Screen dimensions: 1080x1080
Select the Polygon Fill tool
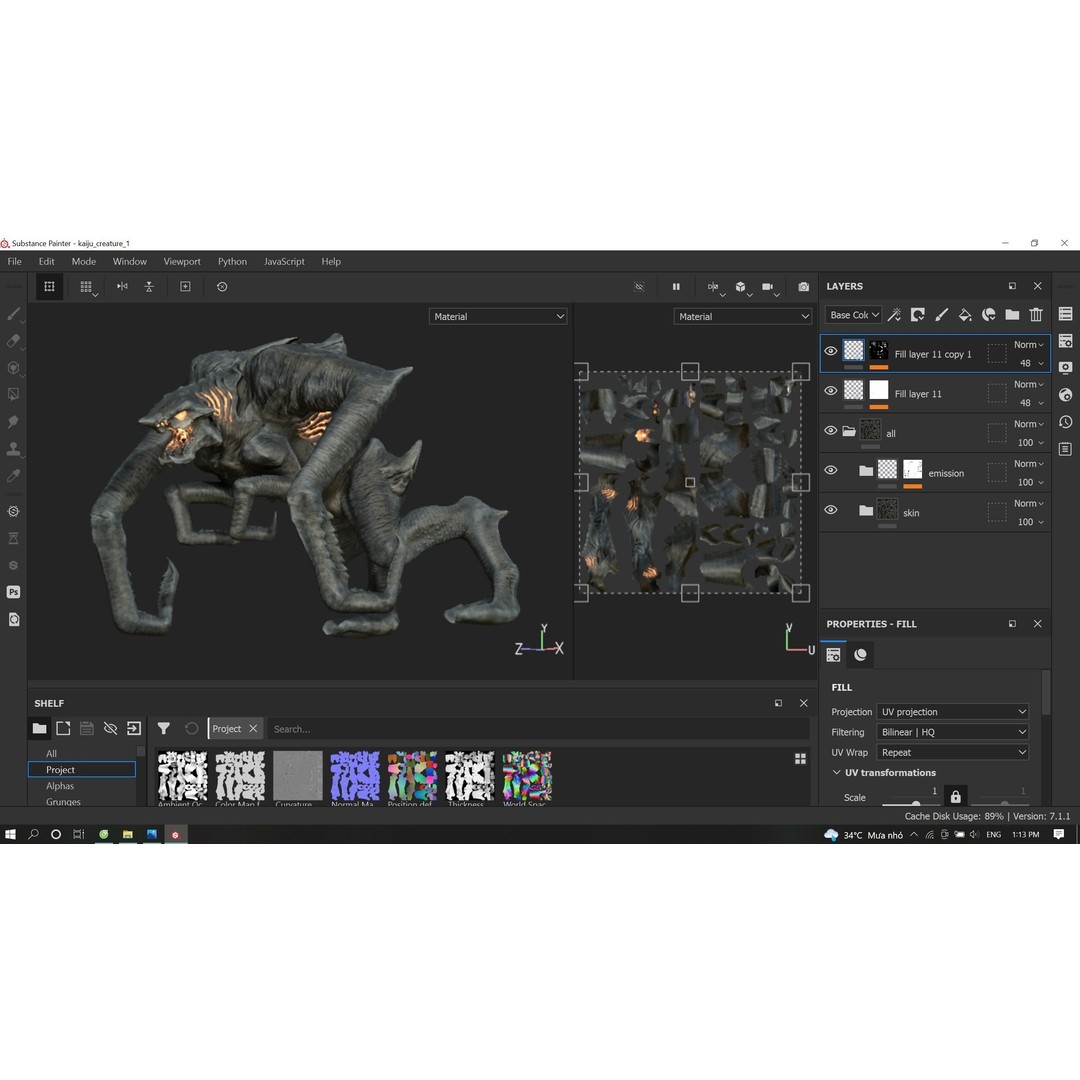click(x=13, y=395)
